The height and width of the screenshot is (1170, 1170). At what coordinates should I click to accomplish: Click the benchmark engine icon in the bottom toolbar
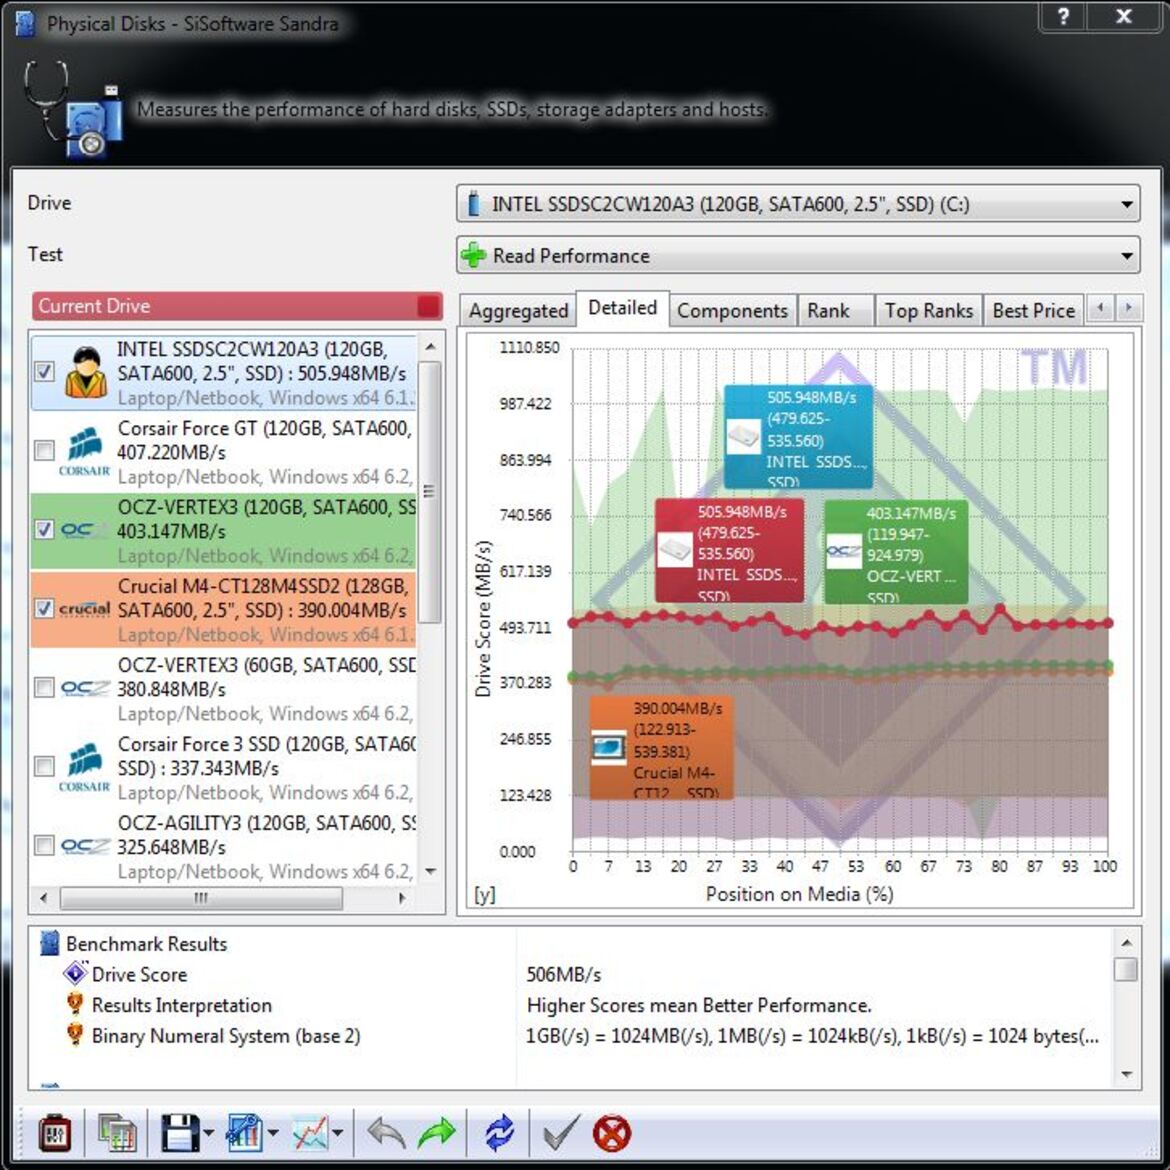coord(54,1133)
